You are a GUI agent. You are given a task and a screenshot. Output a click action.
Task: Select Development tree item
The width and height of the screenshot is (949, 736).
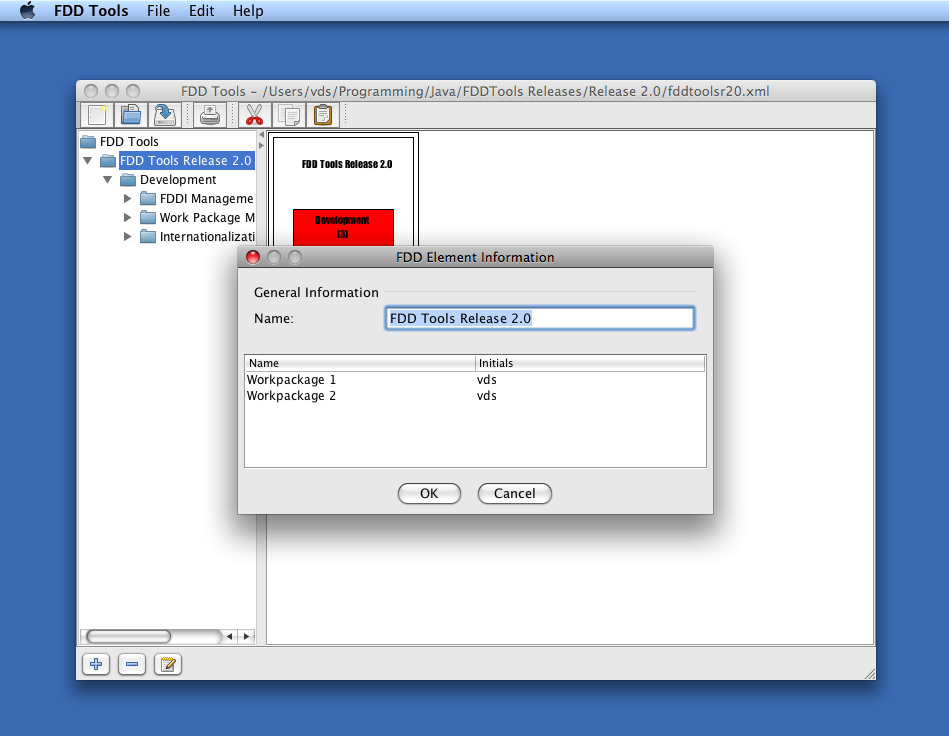point(178,180)
